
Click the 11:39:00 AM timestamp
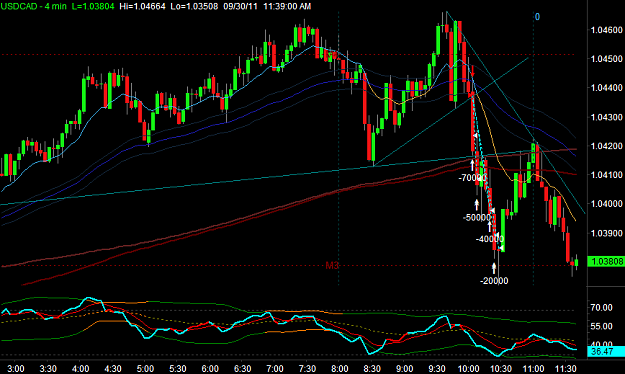[x=287, y=6]
